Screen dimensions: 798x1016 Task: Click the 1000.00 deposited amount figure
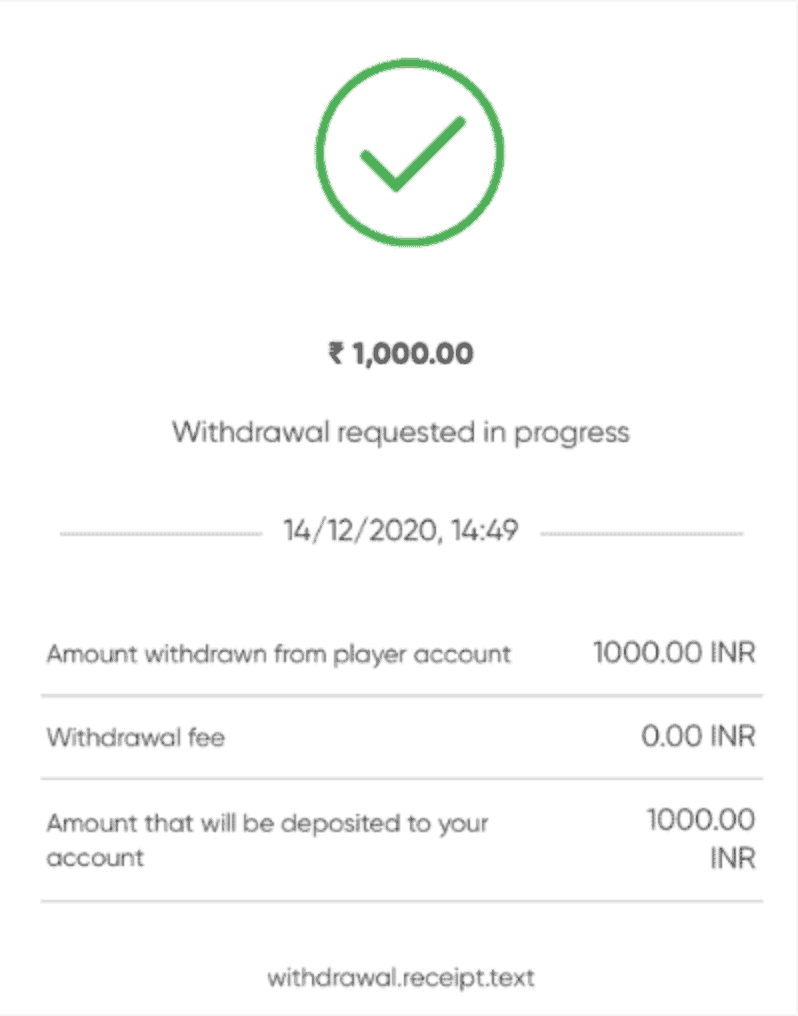[701, 820]
